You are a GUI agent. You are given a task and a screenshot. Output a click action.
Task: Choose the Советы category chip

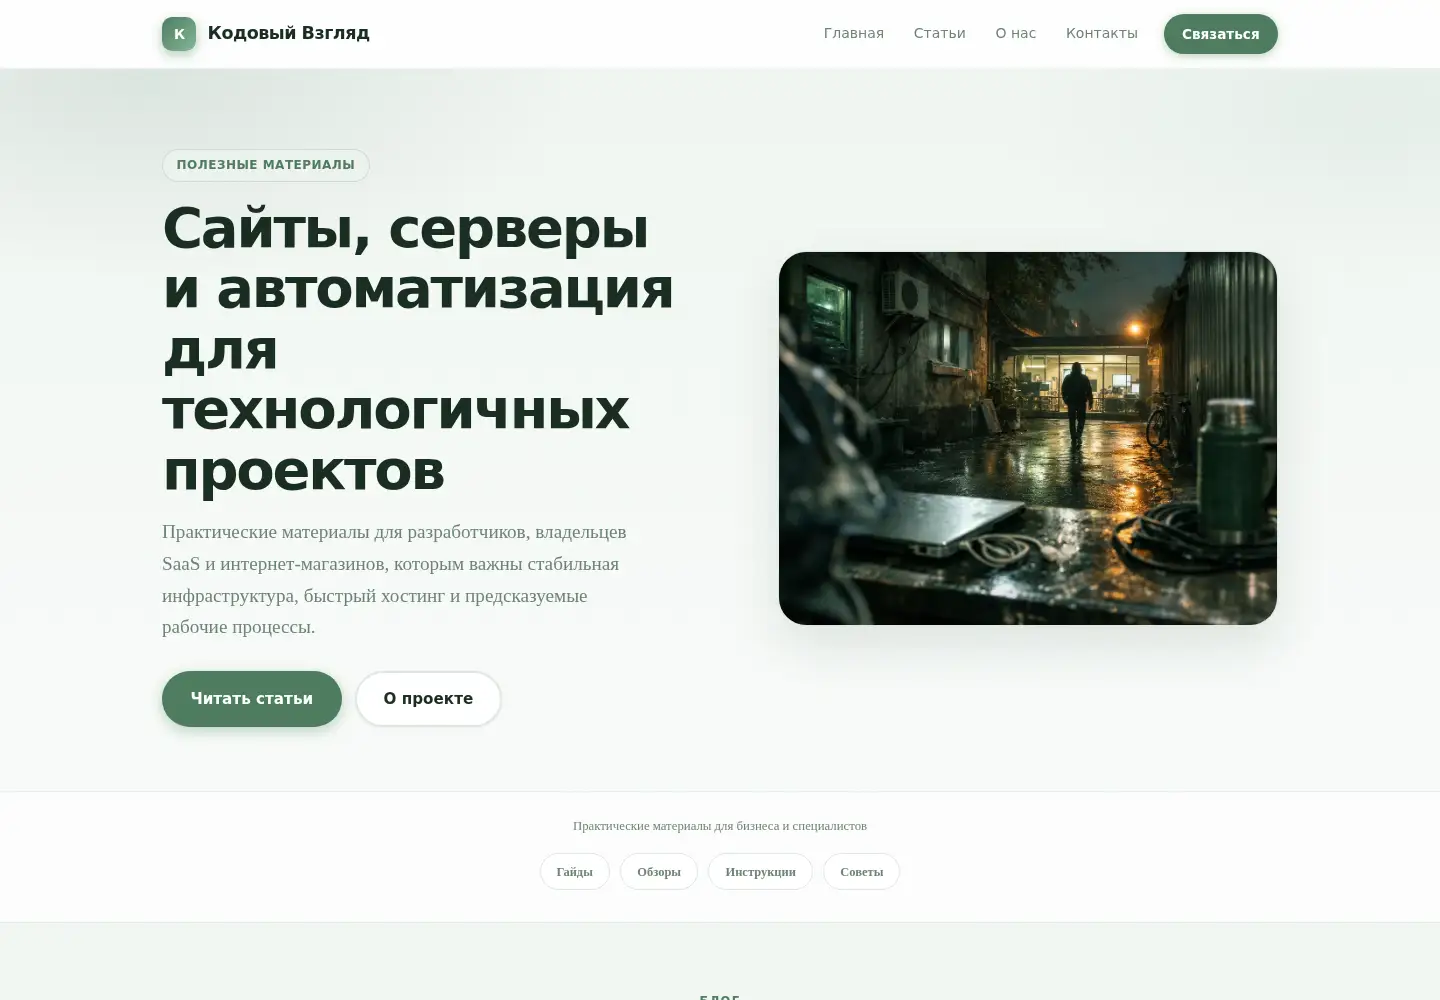click(x=862, y=872)
